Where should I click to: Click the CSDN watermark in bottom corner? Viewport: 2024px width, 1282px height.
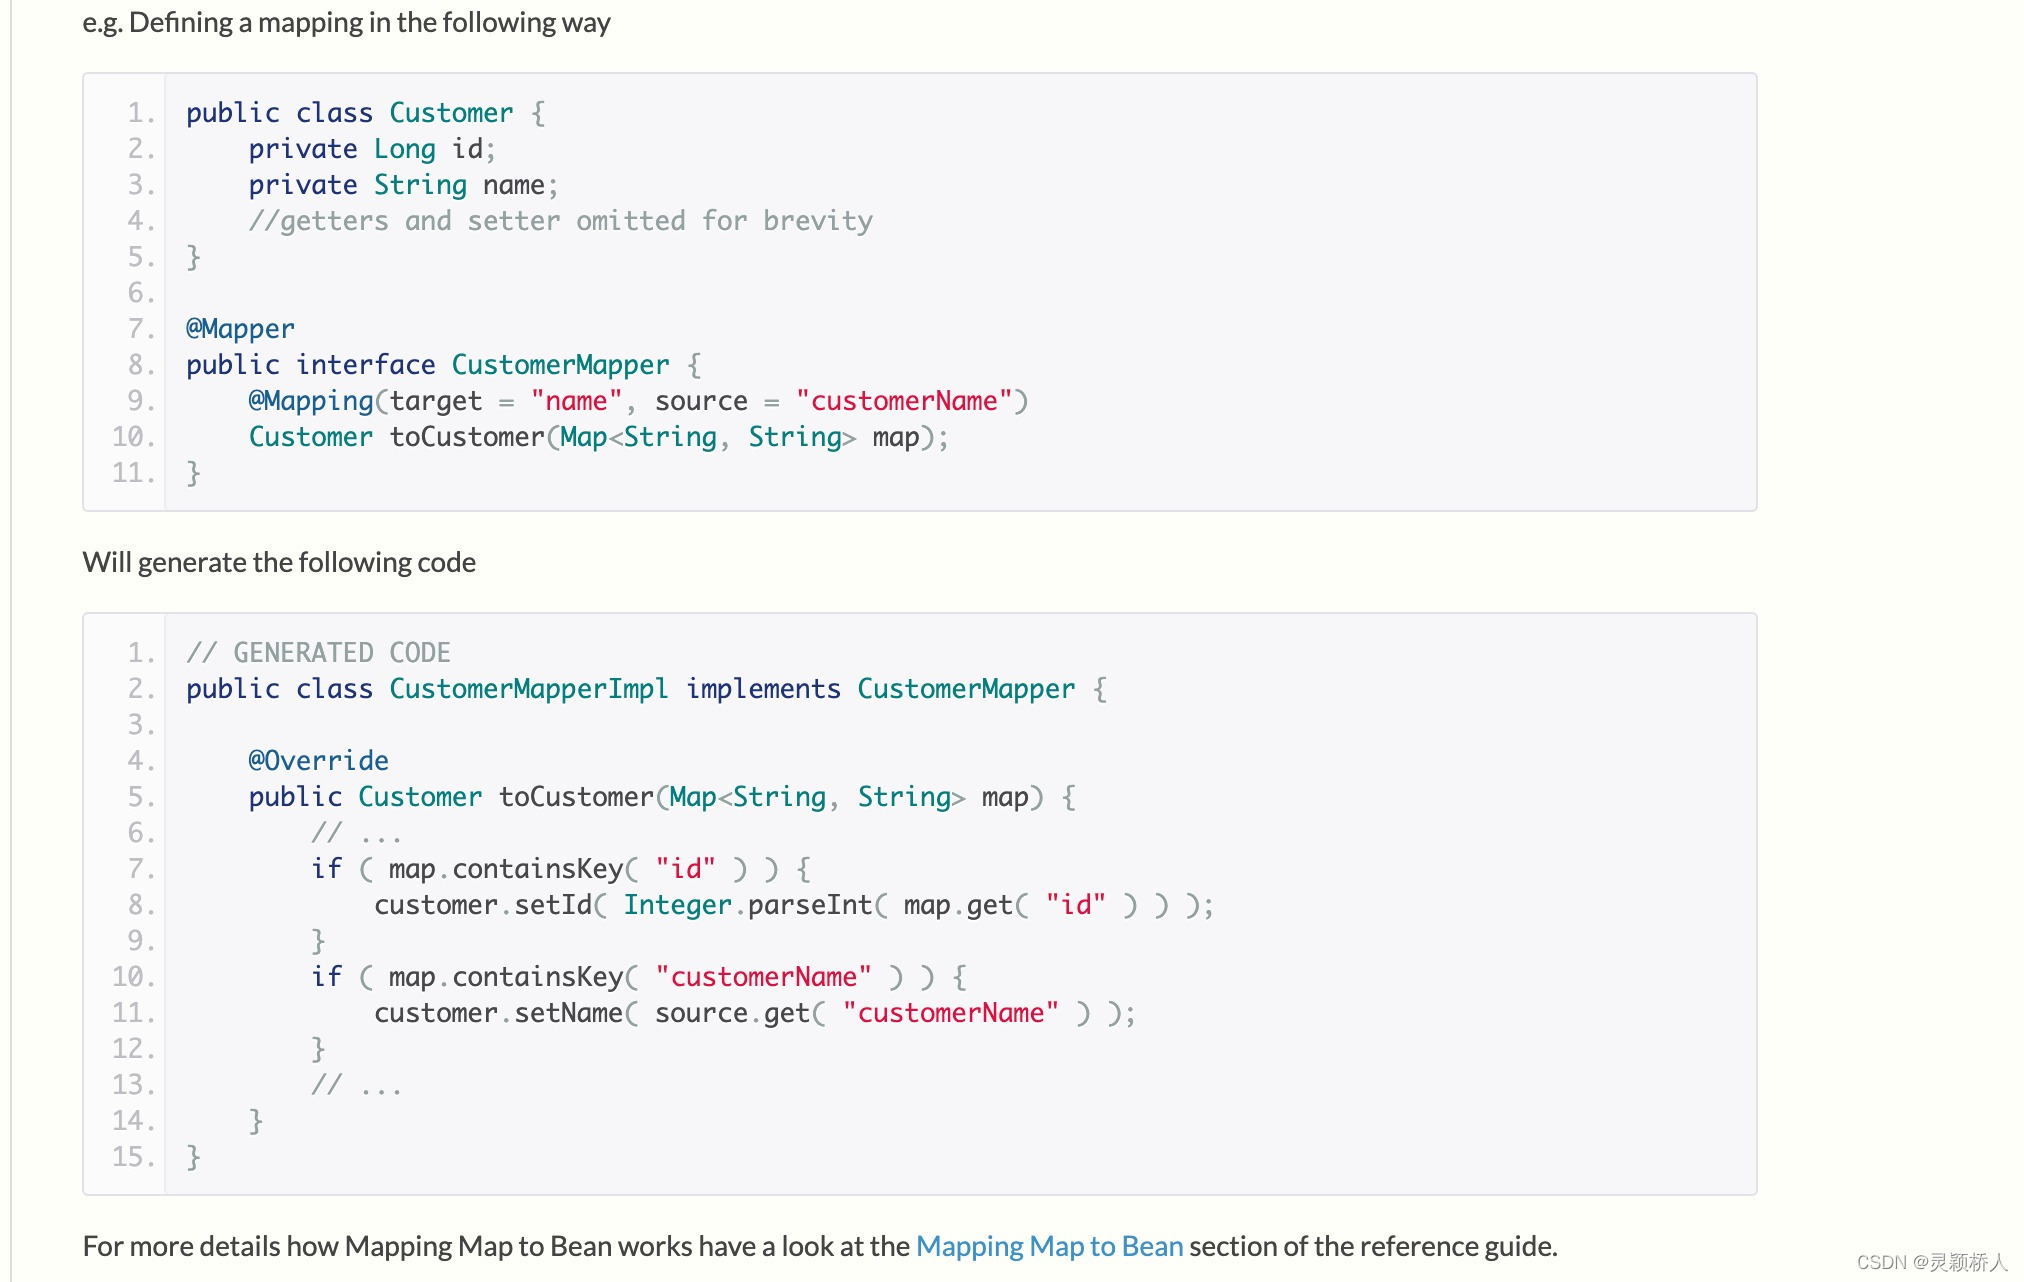pyautogui.click(x=1931, y=1262)
